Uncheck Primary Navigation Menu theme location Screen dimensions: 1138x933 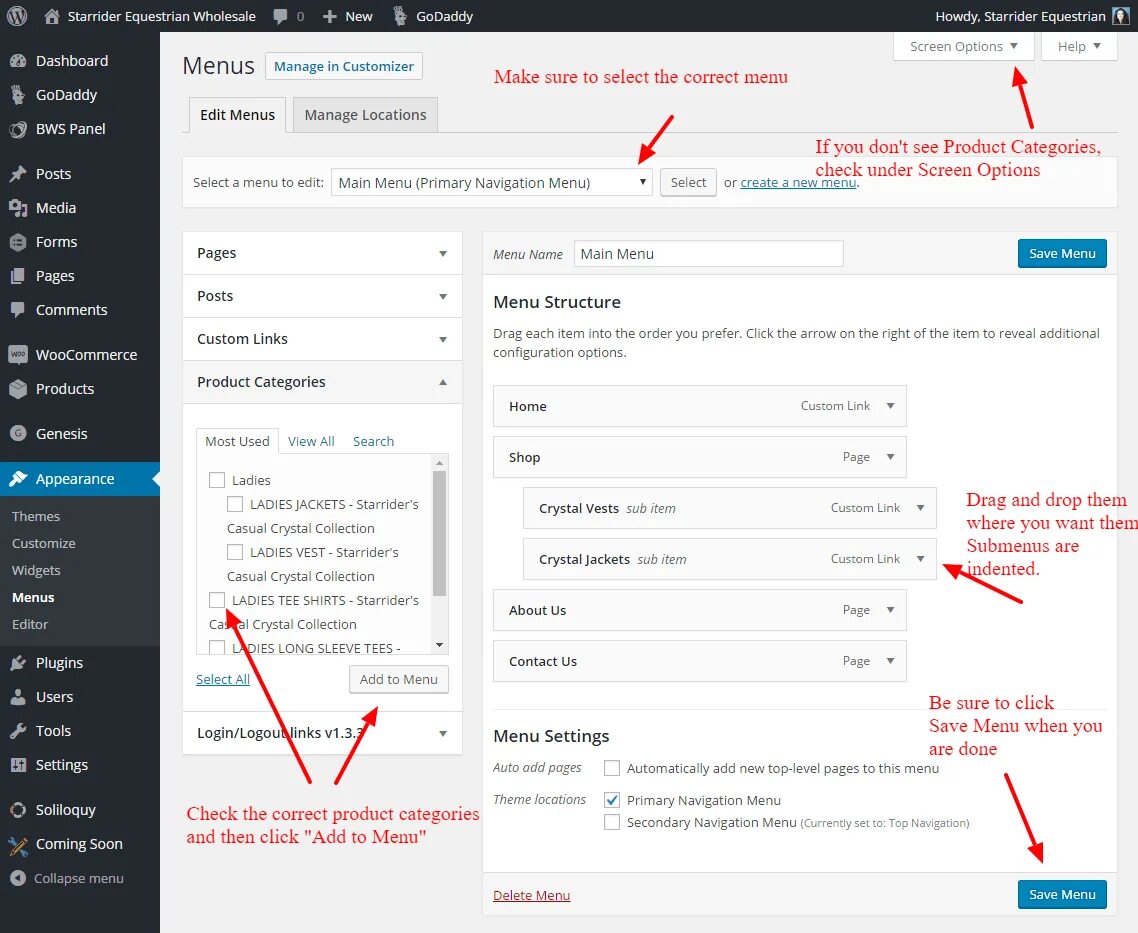point(612,800)
